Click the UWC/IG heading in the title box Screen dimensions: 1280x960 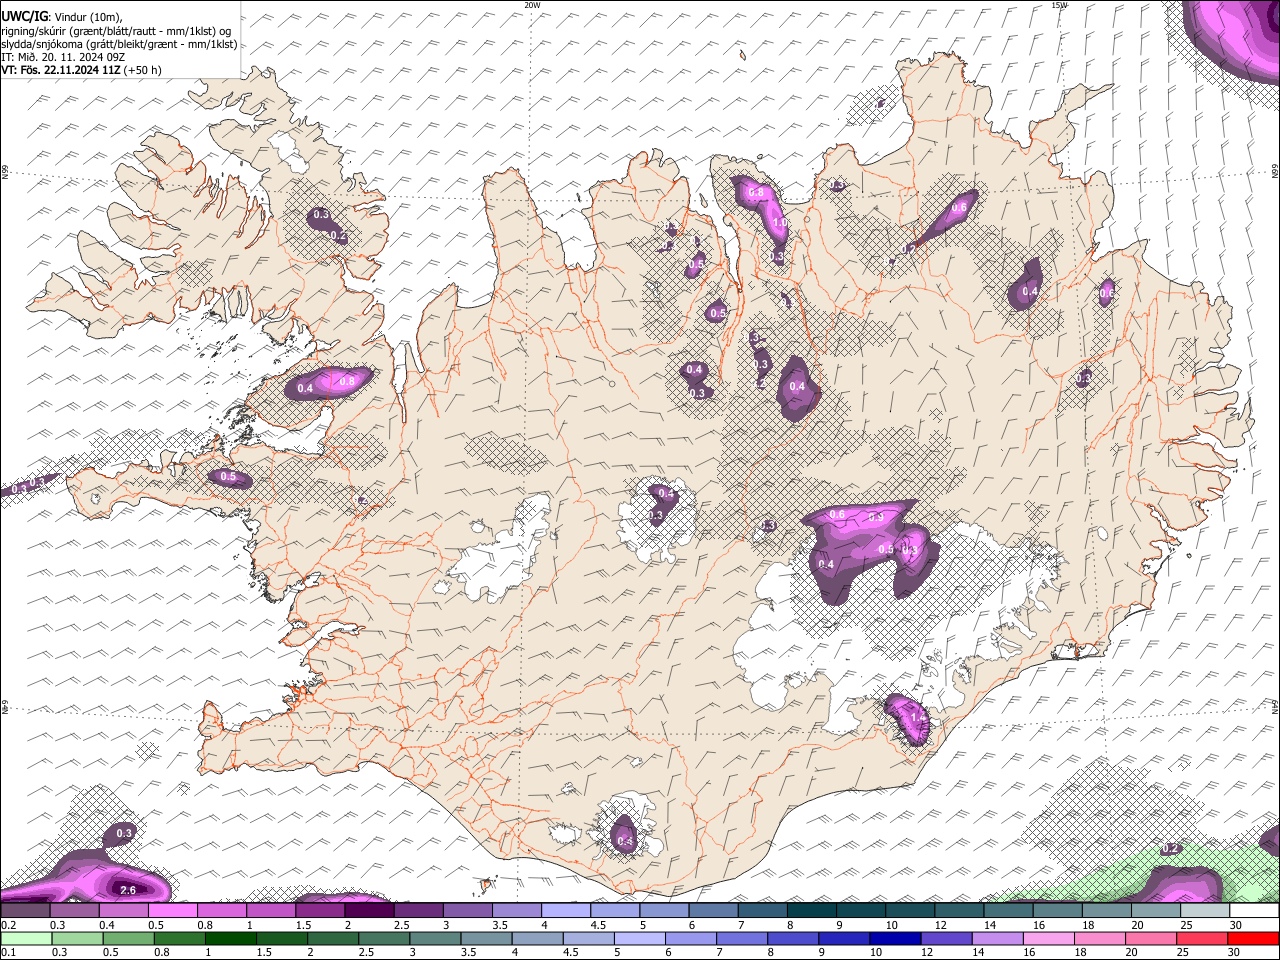(x=24, y=17)
